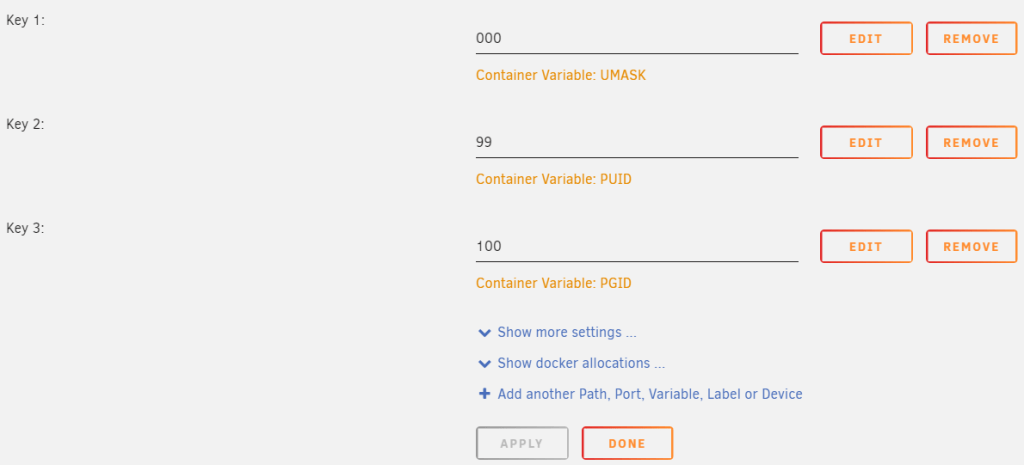Click the chevron icon beside Show docker allocations

click(x=485, y=363)
